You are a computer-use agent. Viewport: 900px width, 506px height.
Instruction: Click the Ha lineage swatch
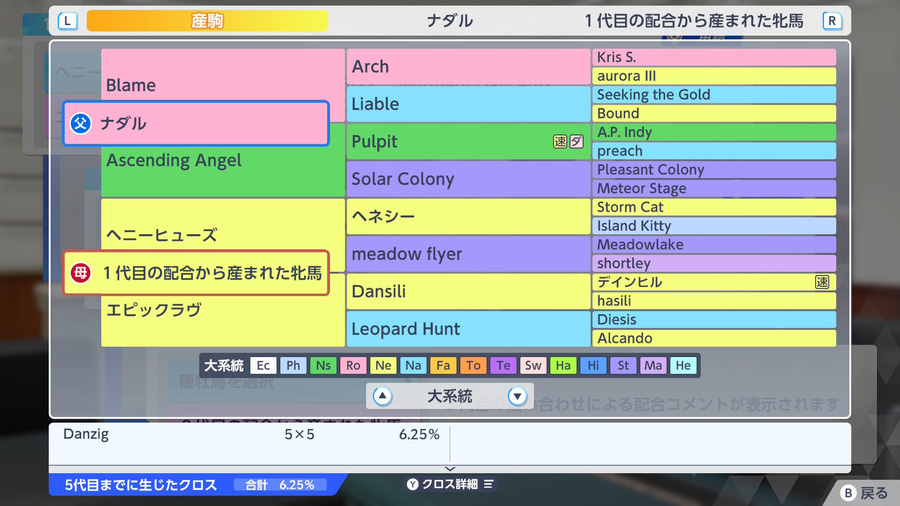tap(563, 365)
